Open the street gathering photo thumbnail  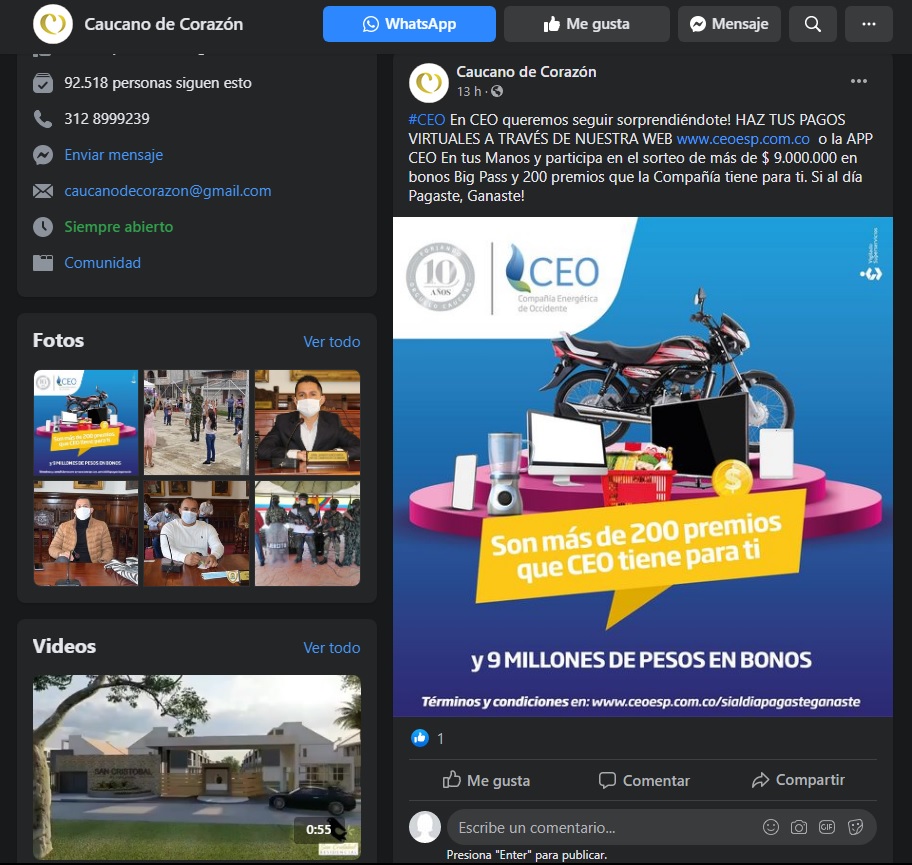point(197,422)
